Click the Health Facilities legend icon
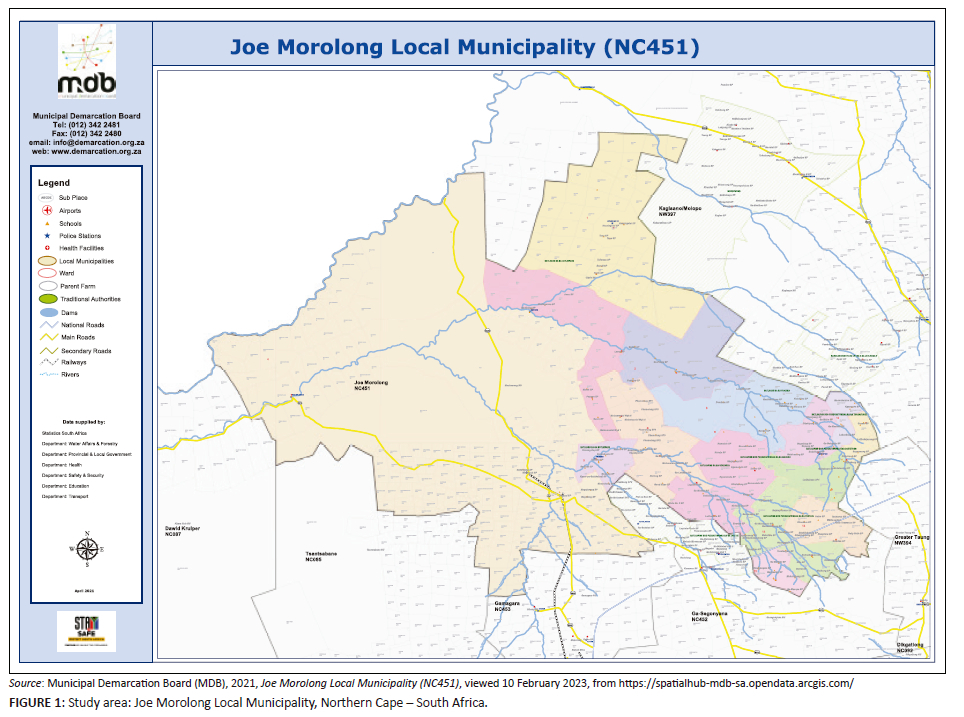This screenshot has width=964, height=717. coord(46,248)
